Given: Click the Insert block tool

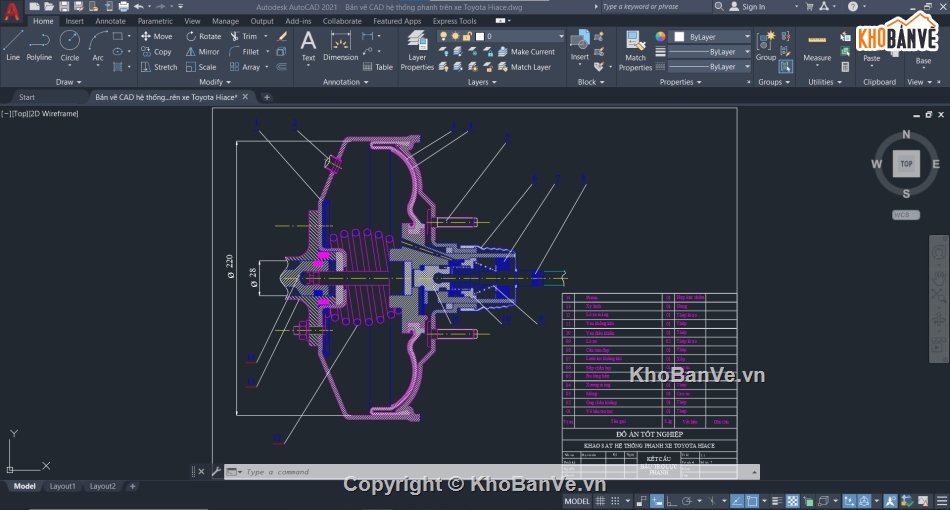Looking at the screenshot, I should tap(579, 46).
